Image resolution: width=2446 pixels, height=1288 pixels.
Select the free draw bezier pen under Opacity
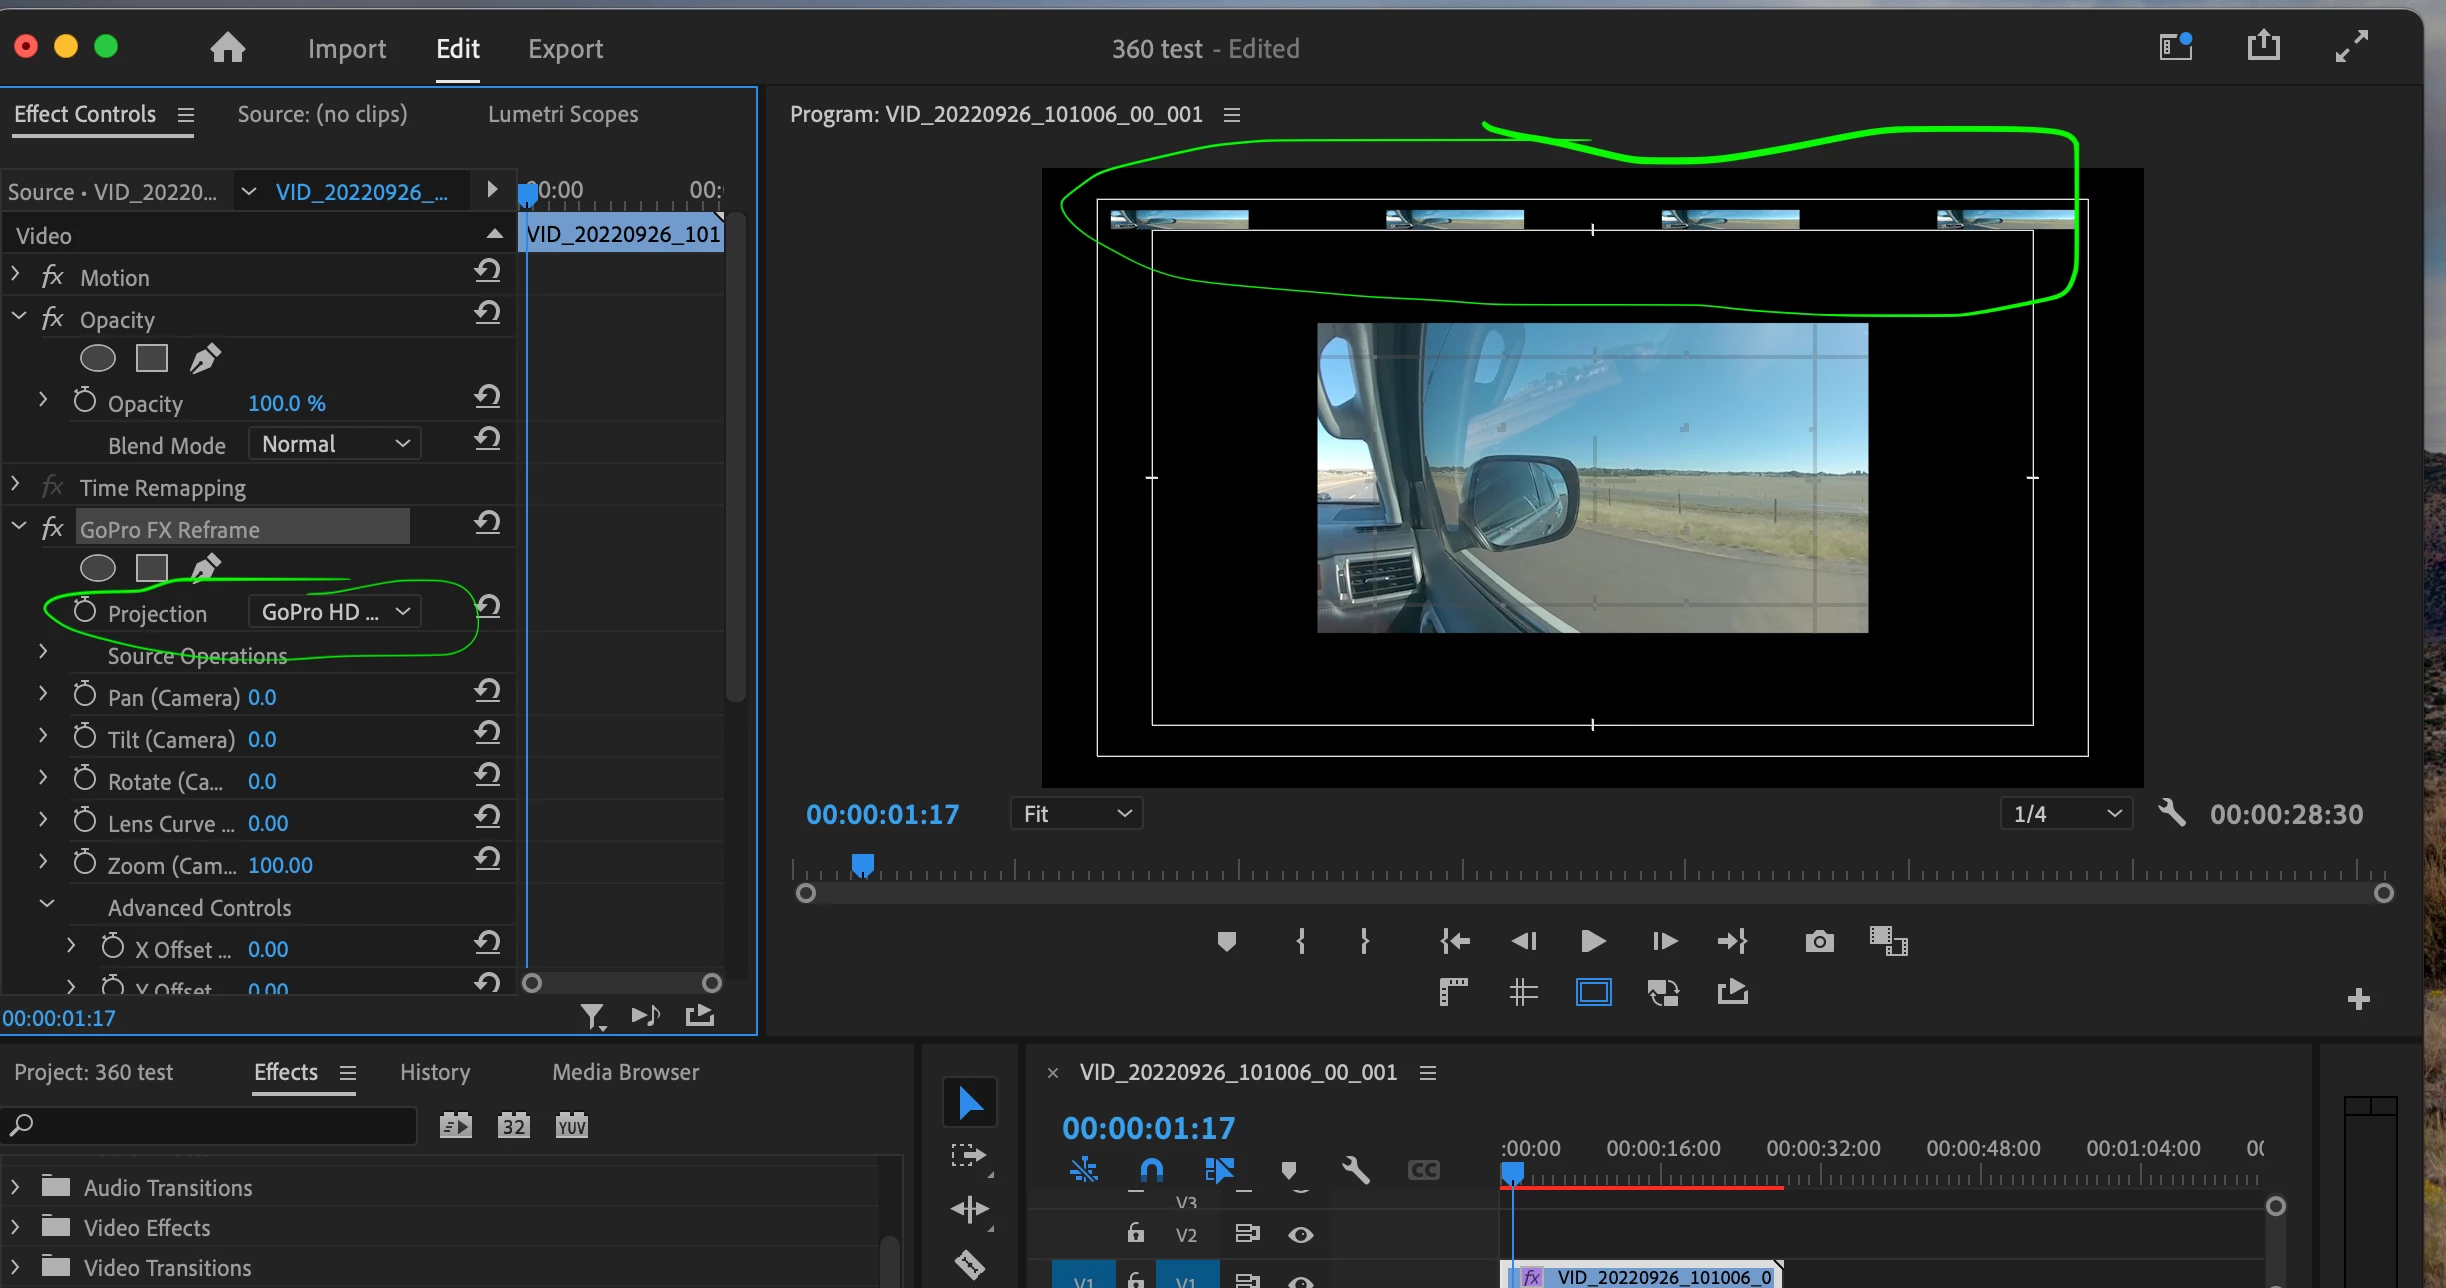(206, 358)
